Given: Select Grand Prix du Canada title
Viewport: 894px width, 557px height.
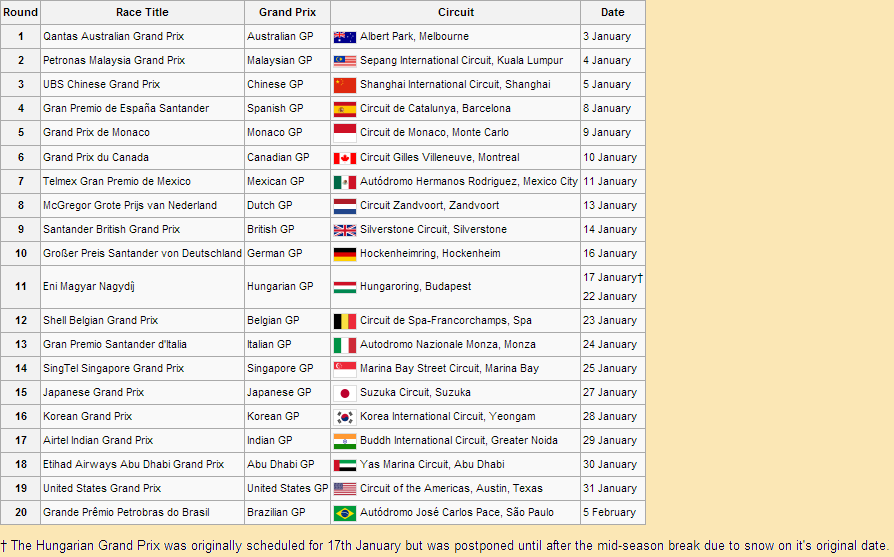Looking at the screenshot, I should pyautogui.click(x=96, y=157).
